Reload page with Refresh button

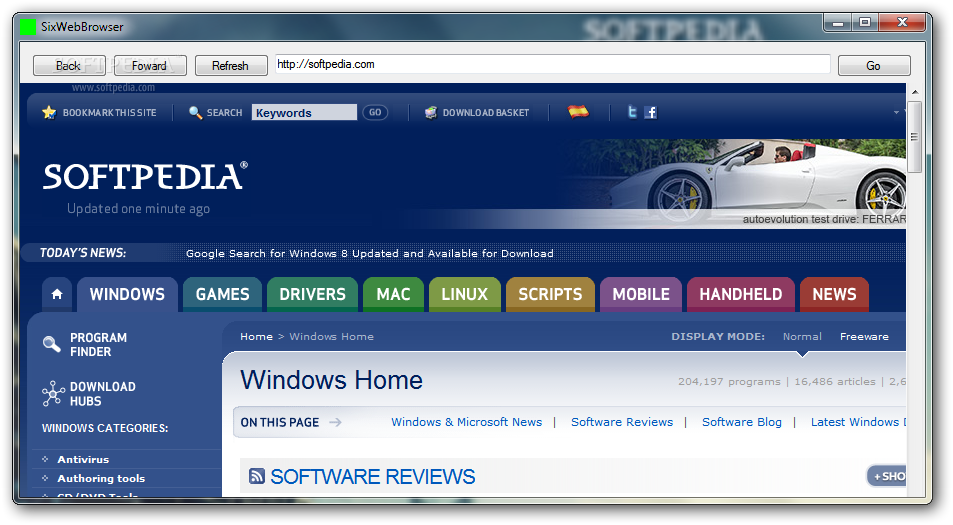coord(231,66)
